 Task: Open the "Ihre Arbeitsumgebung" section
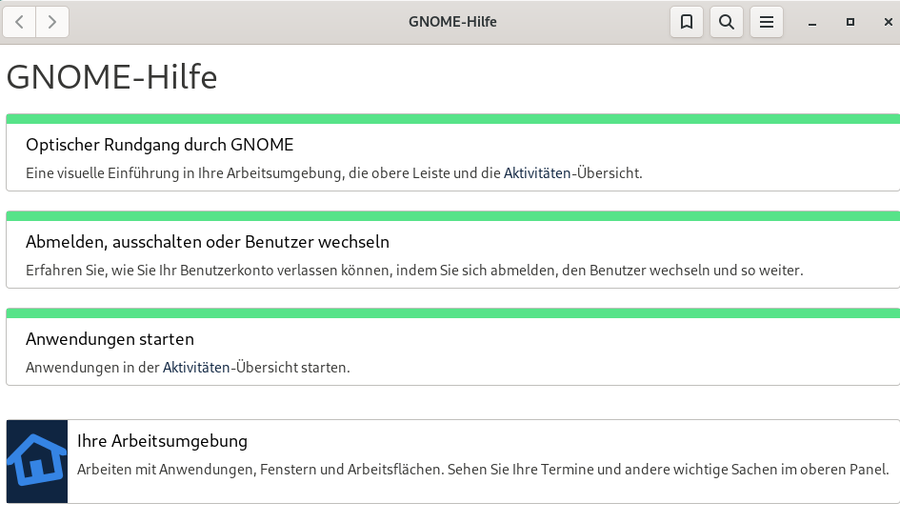(x=162, y=441)
